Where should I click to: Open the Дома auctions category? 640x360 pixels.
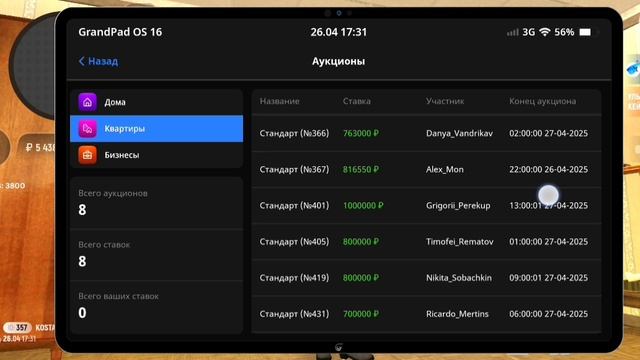156,102
